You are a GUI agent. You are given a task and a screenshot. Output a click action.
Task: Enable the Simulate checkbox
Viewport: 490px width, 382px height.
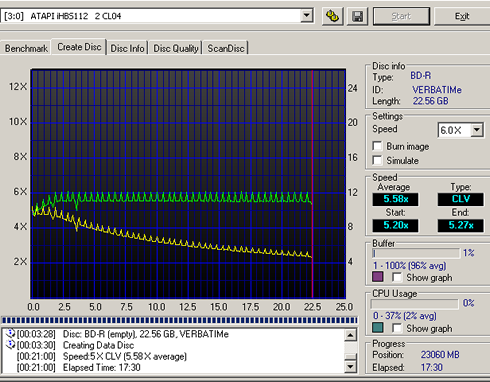point(377,160)
